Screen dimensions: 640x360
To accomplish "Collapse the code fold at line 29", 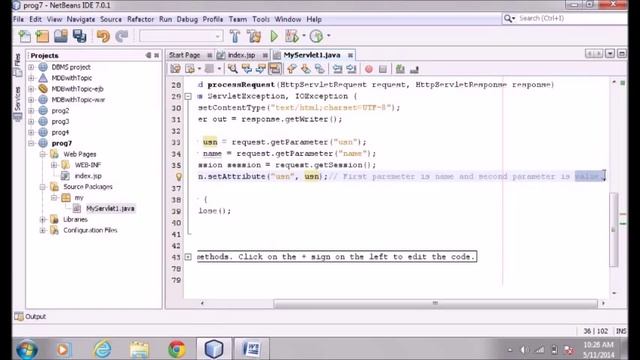I will point(188,96).
